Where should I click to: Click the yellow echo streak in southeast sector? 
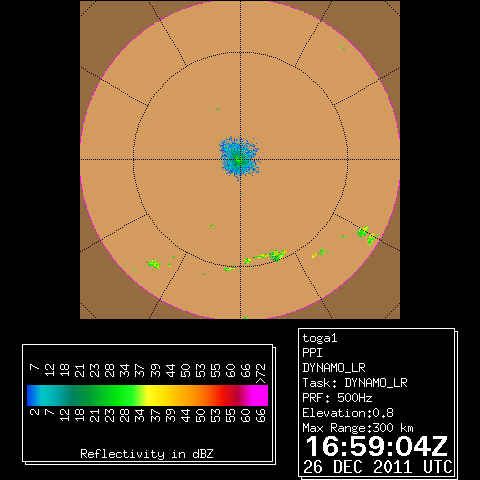point(320,253)
